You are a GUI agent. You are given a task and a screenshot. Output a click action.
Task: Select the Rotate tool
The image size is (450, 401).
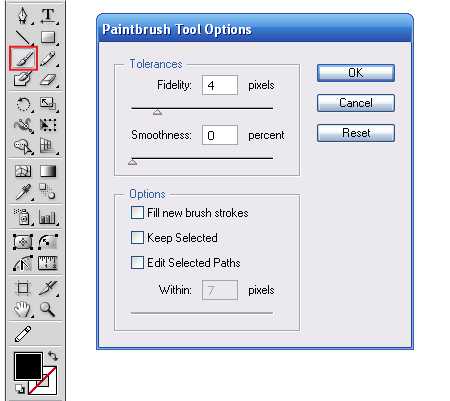tap(23, 104)
